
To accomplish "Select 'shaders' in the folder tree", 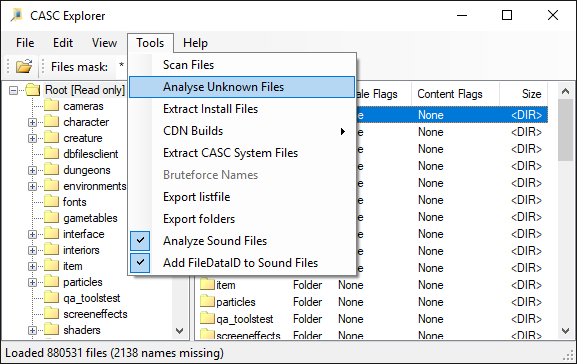I will (82, 330).
